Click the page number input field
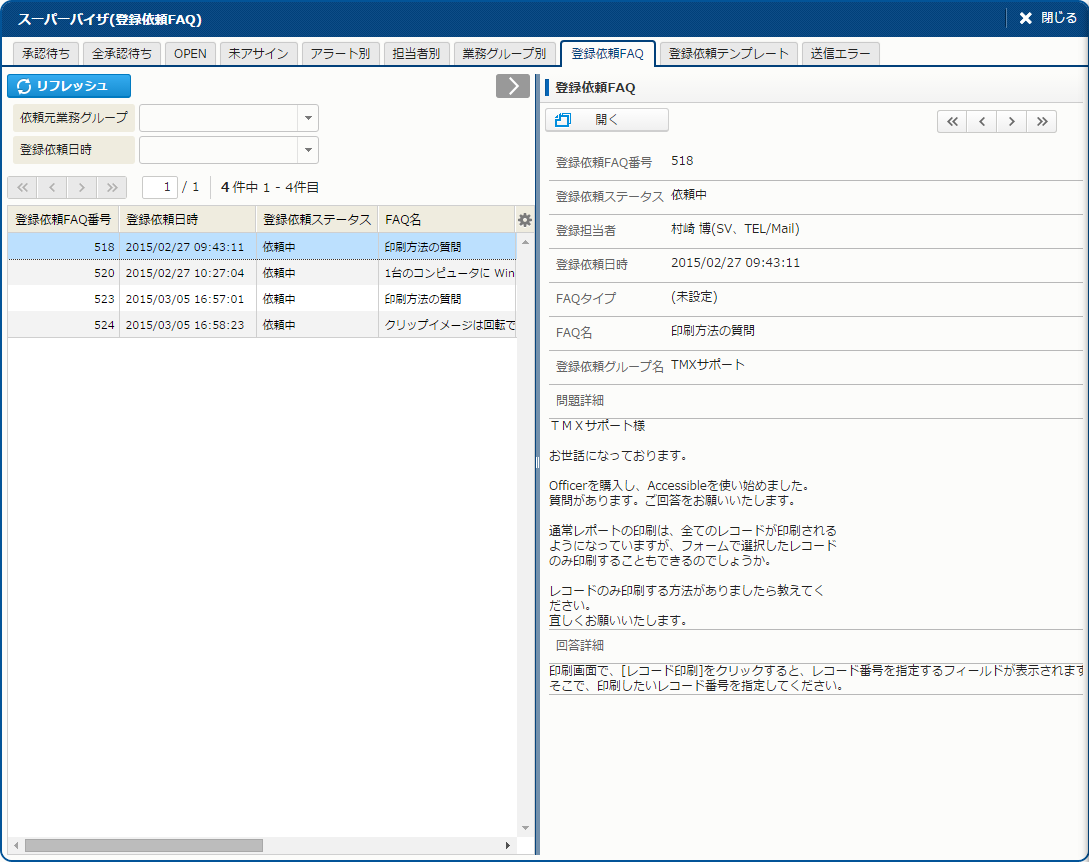Screen dimensions: 1089x862 coord(160,187)
